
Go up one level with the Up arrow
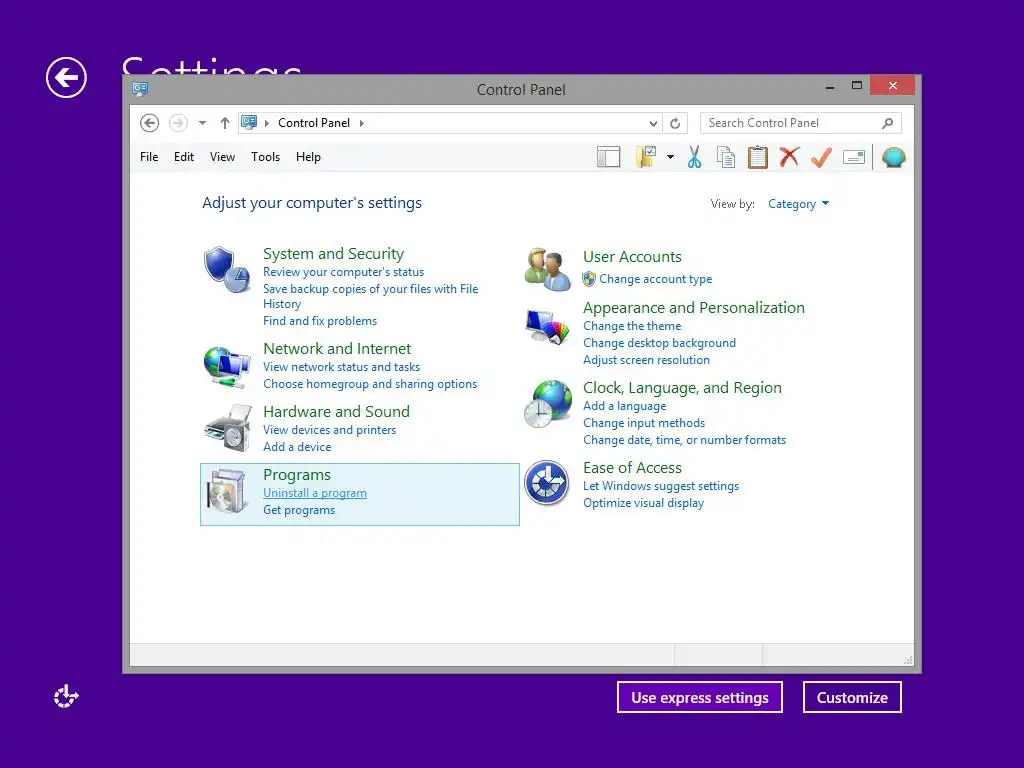coord(225,123)
